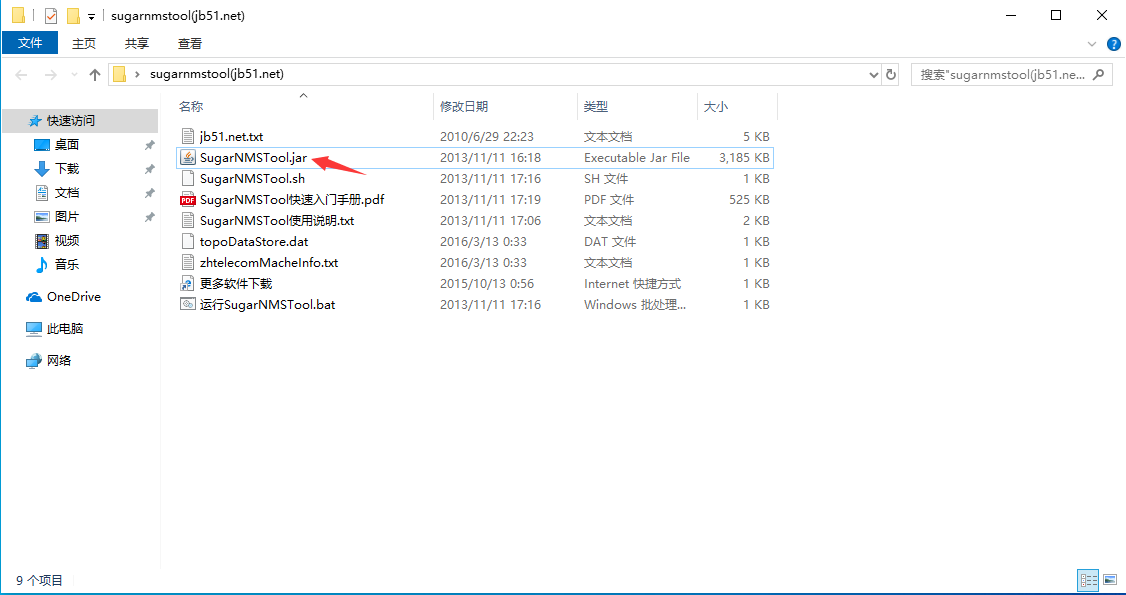Click the 图片 pictures icon in sidebar
The width and height of the screenshot is (1126, 595).
pos(42,217)
